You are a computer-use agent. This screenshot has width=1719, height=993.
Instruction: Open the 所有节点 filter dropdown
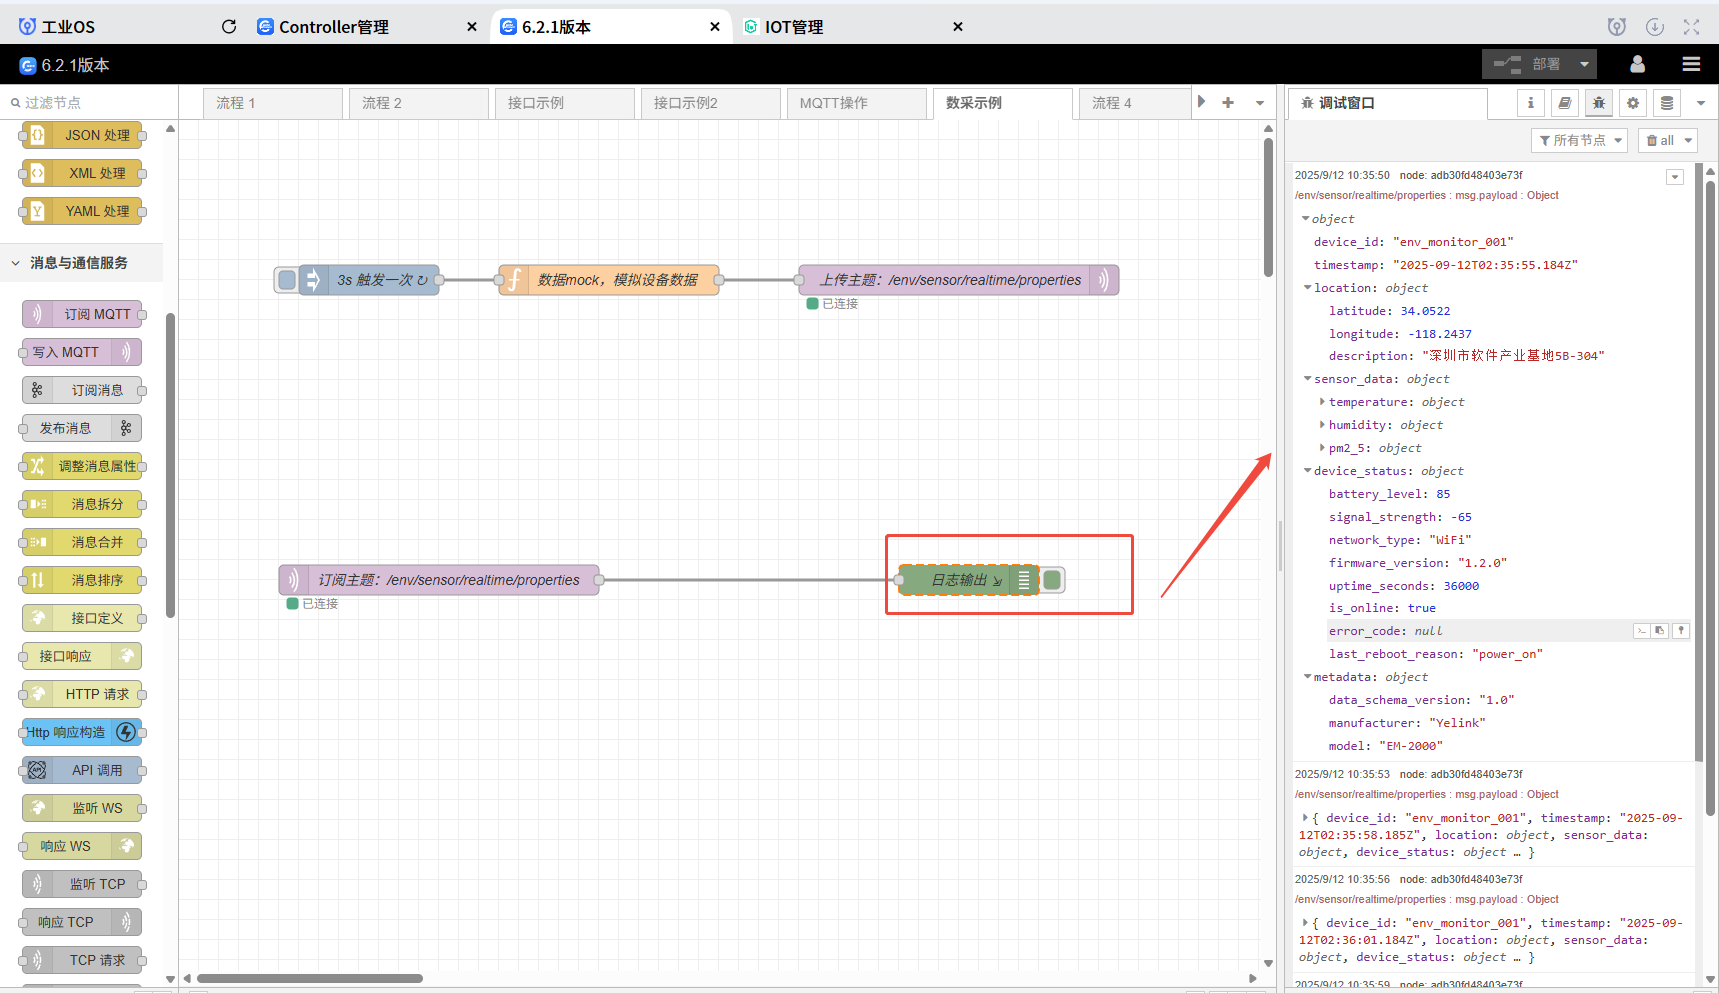[x=1579, y=140]
